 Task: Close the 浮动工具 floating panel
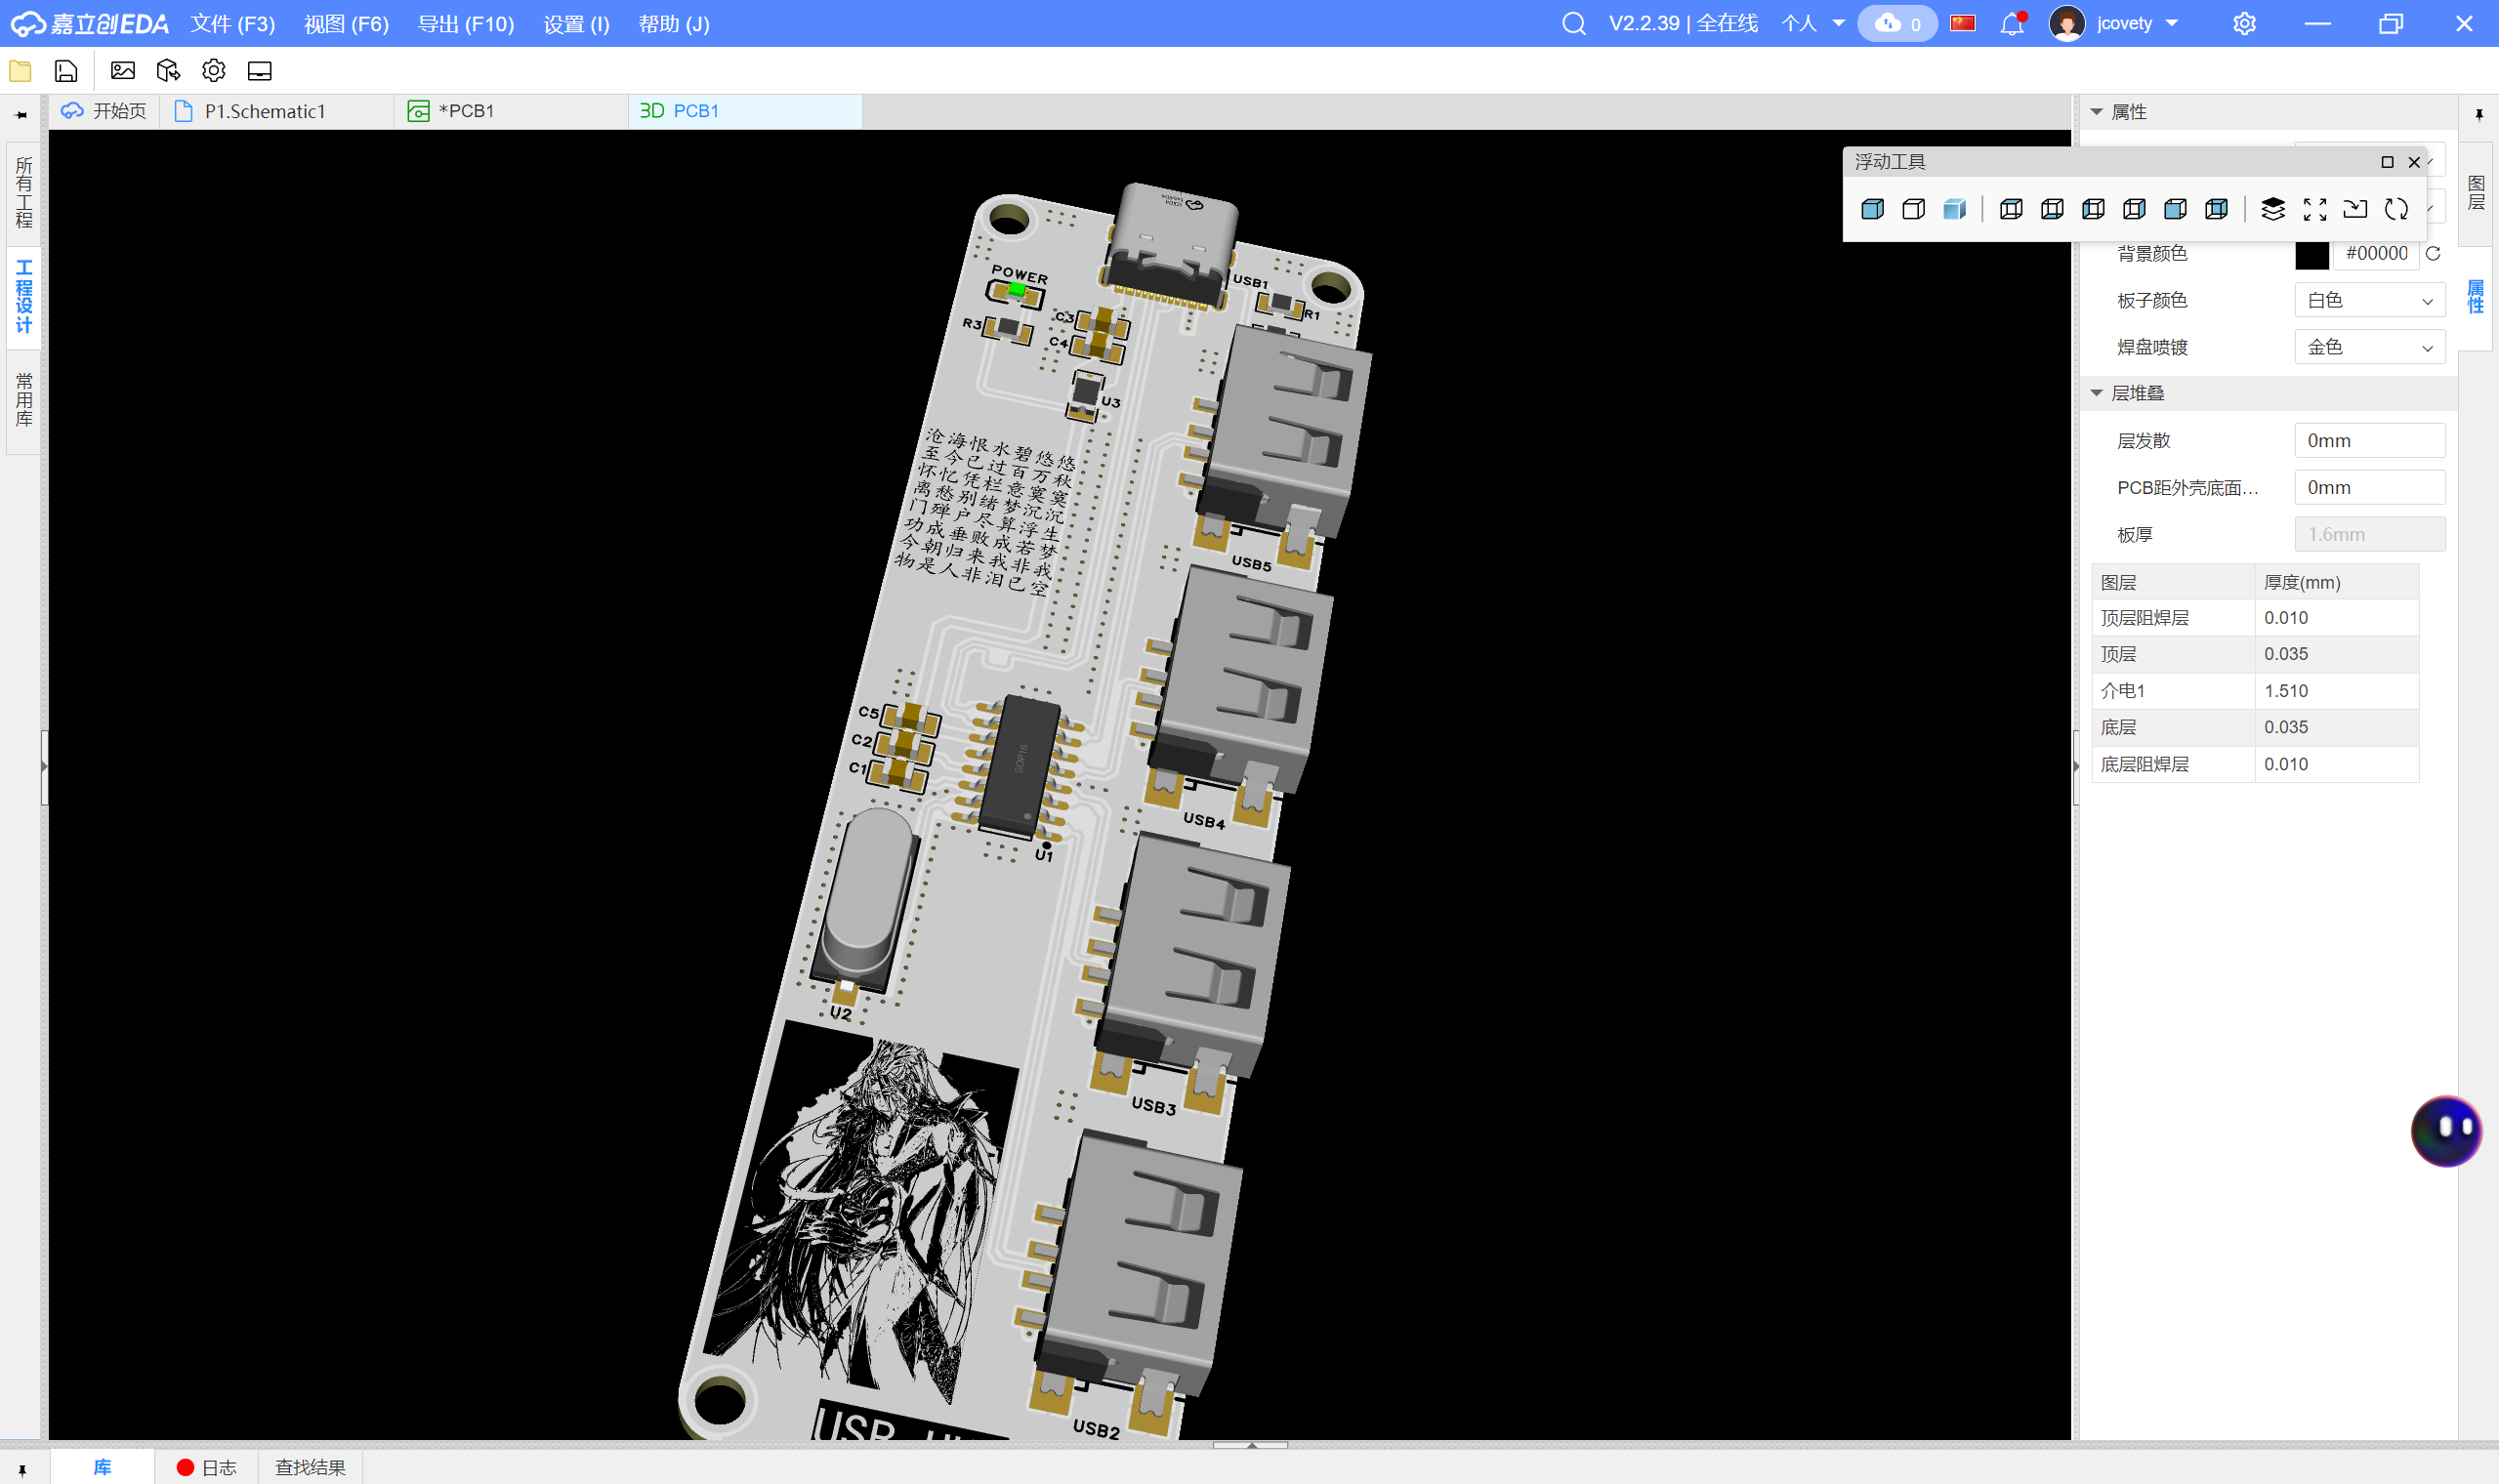pos(2414,162)
